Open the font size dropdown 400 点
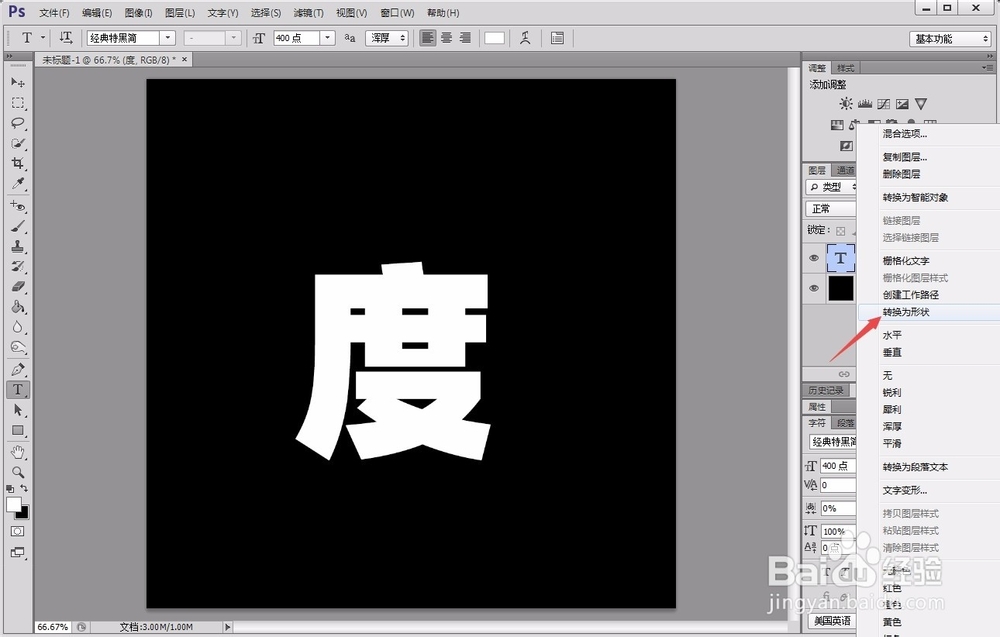 pos(328,38)
